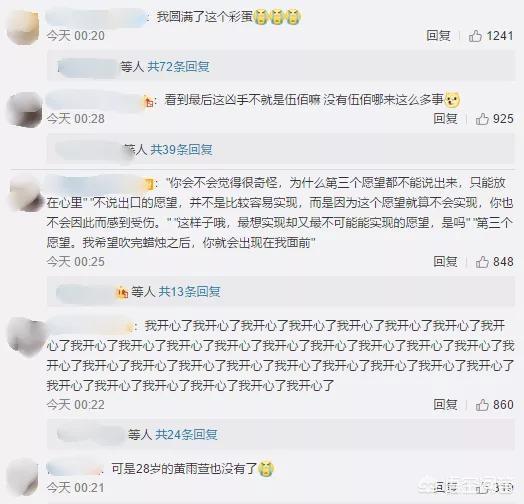Screen dimensions: 524x504
Task: Open avatar of 我圆满了这个彩蛋 commenter
Action: click(x=23, y=27)
